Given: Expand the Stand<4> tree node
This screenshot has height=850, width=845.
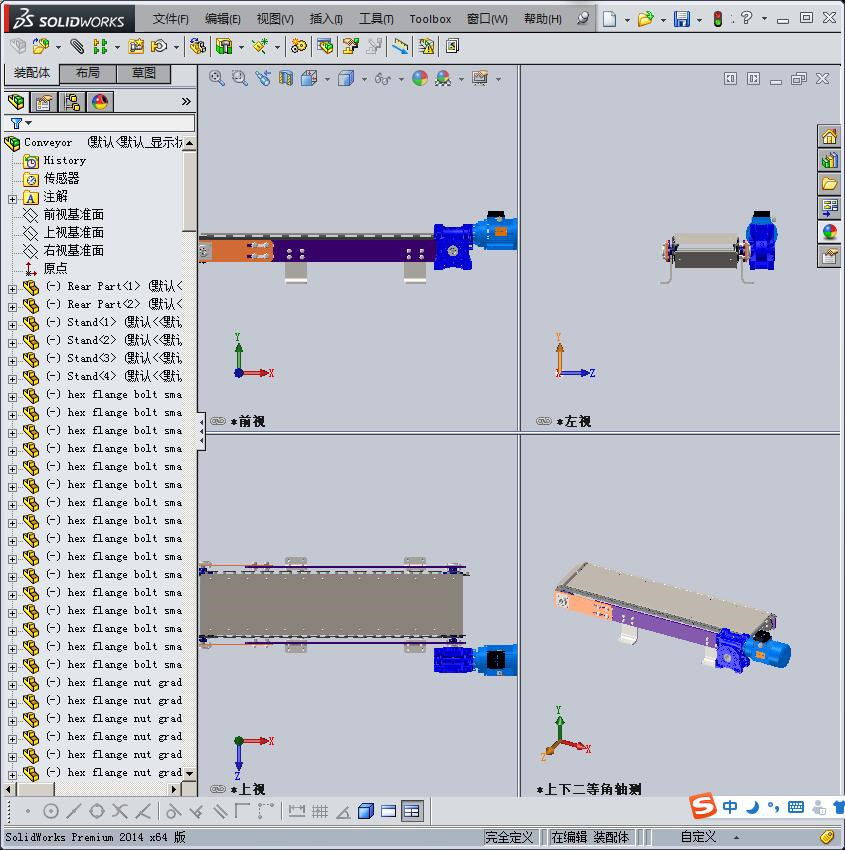Looking at the screenshot, I should [12, 379].
